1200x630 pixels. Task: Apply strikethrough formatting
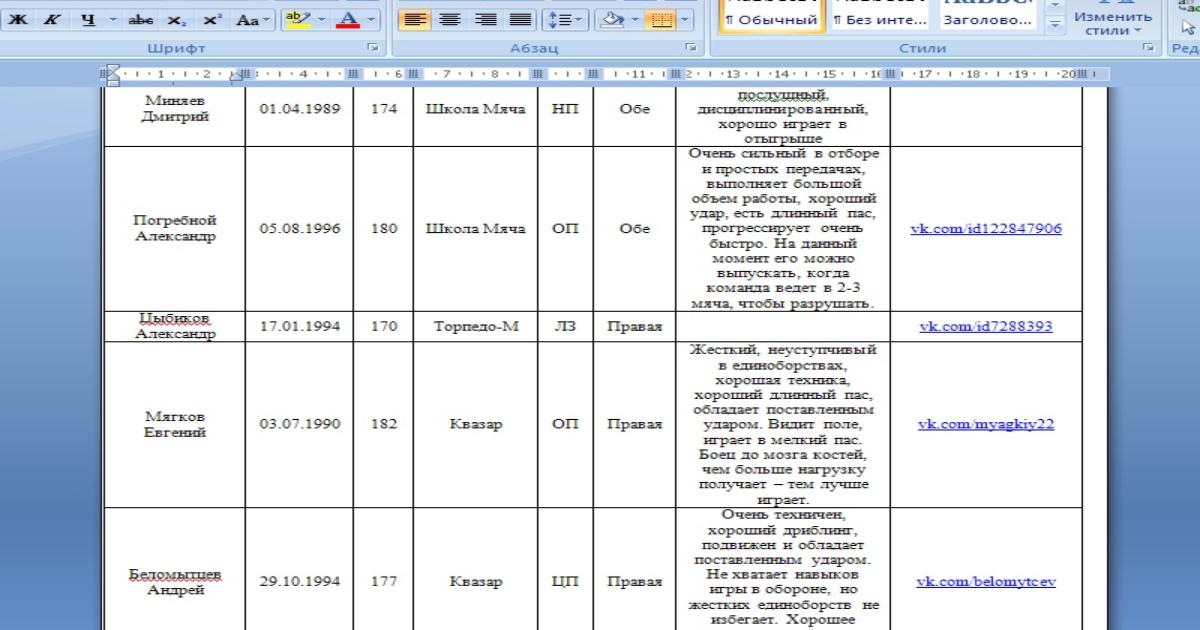pos(139,19)
